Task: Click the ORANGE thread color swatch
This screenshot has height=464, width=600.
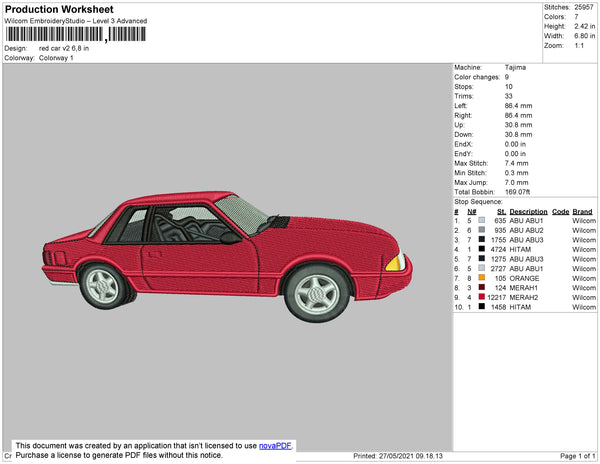Action: point(481,277)
